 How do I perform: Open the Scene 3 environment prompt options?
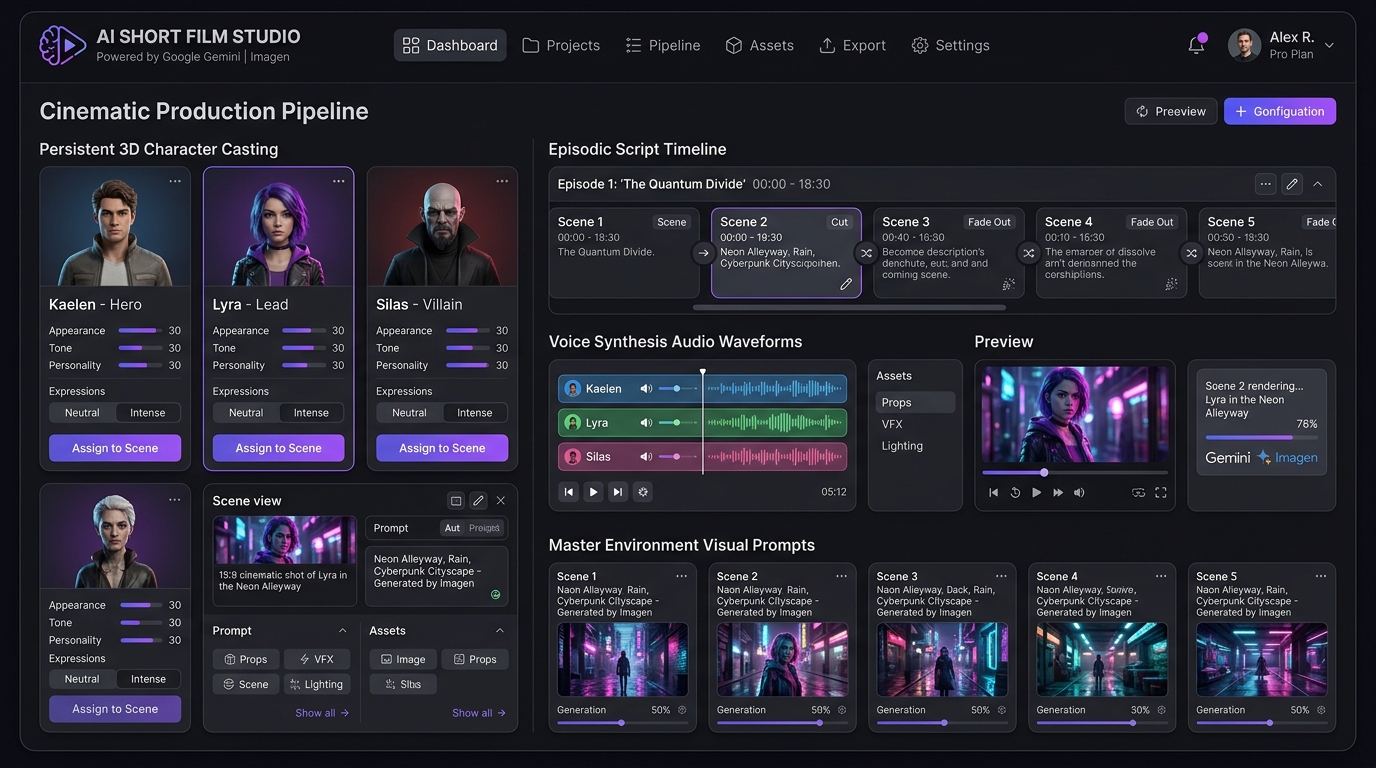coord(1001,576)
